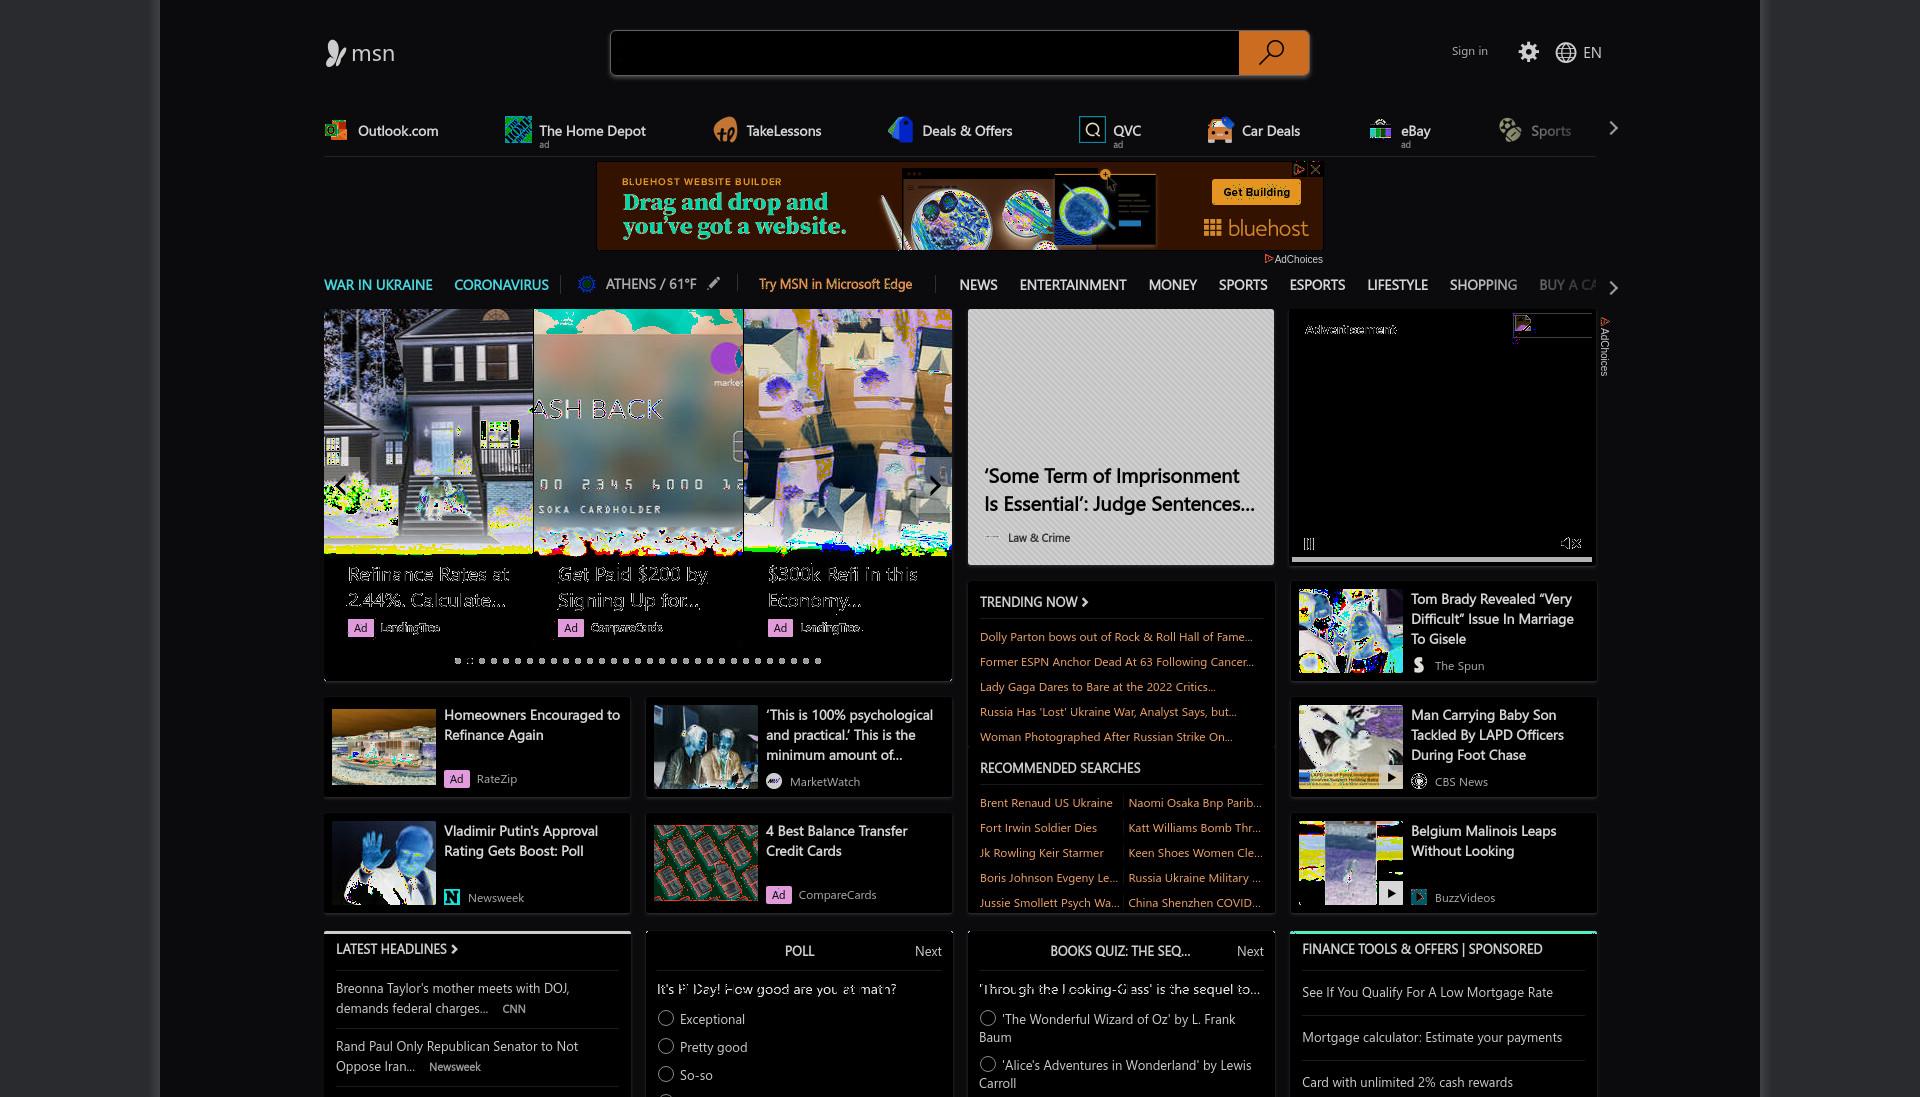
Task: Pause the advertisement video
Action: click(x=1309, y=544)
